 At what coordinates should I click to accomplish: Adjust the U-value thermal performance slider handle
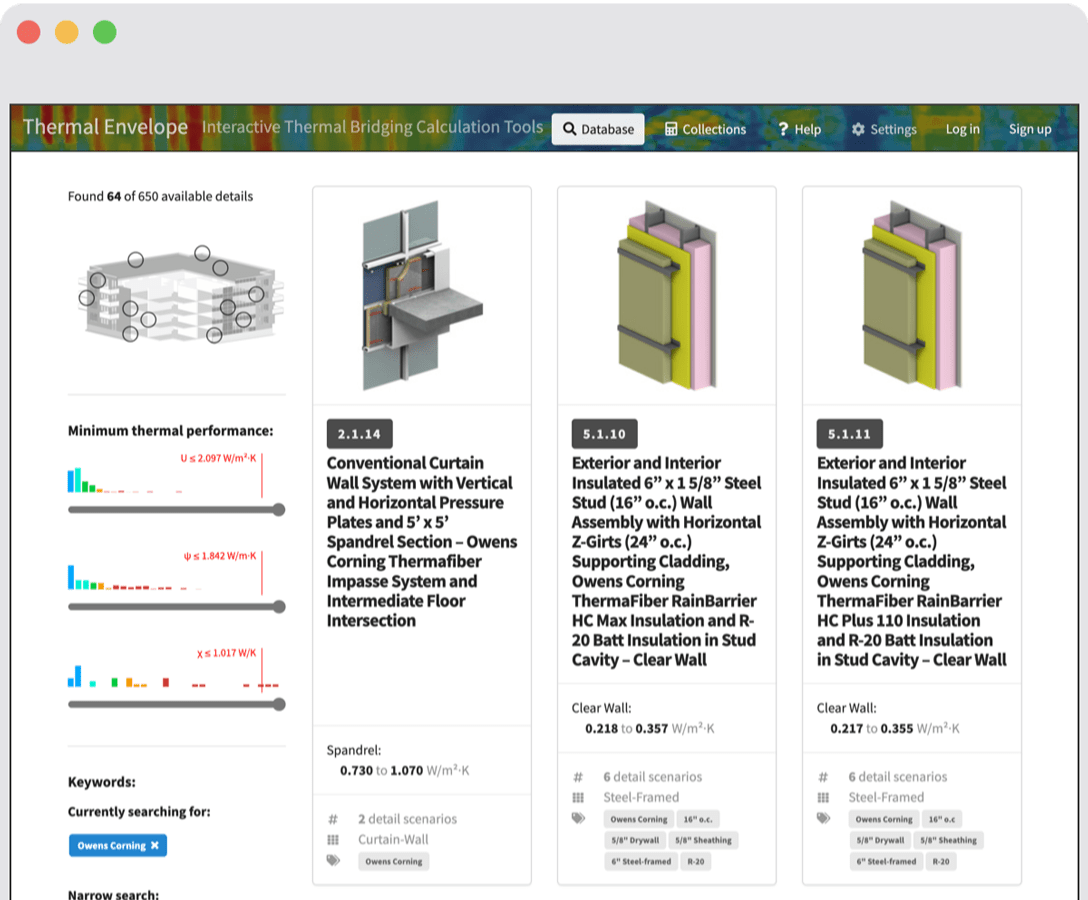279,510
